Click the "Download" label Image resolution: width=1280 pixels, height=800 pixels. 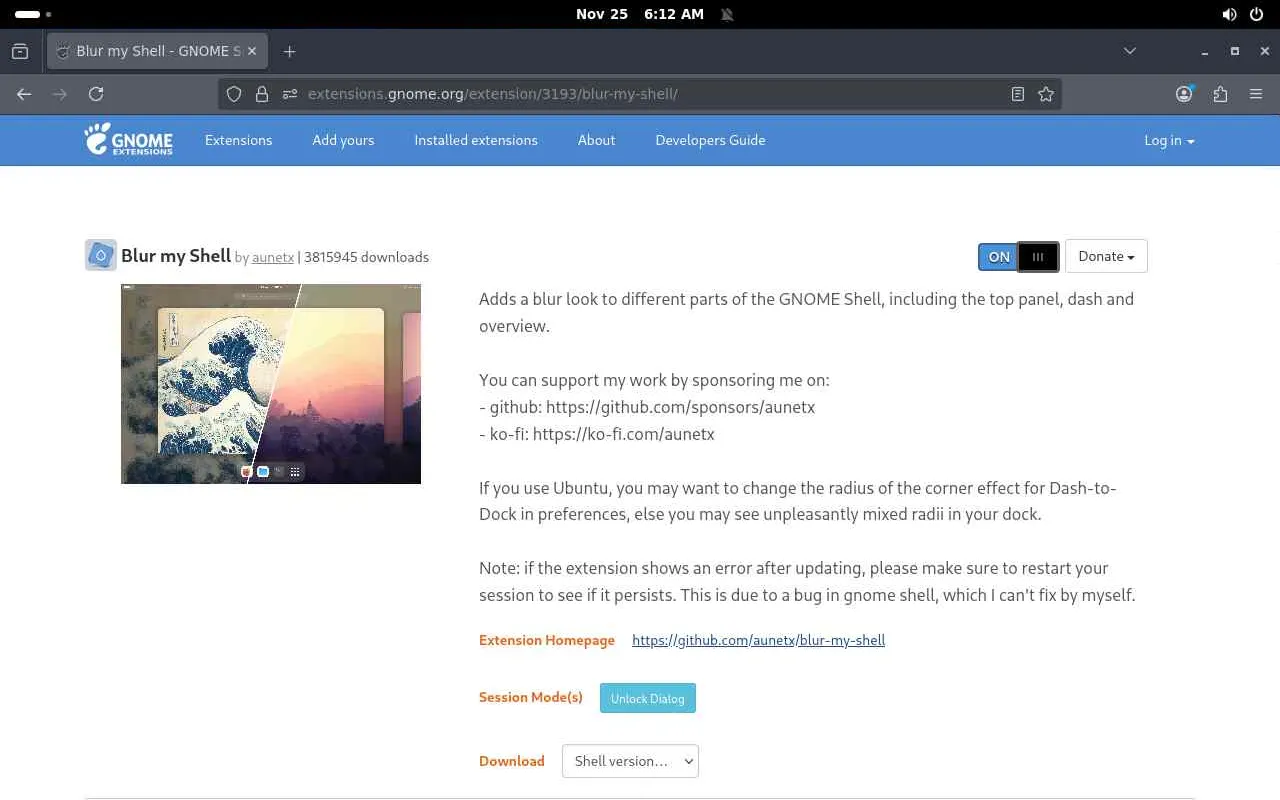512,761
